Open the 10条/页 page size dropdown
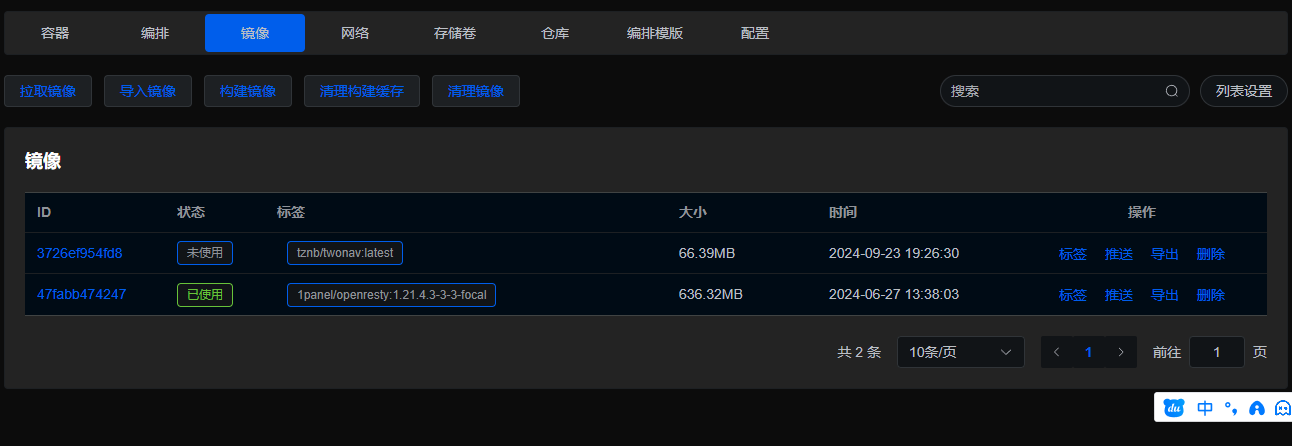1292x446 pixels. coord(960,352)
